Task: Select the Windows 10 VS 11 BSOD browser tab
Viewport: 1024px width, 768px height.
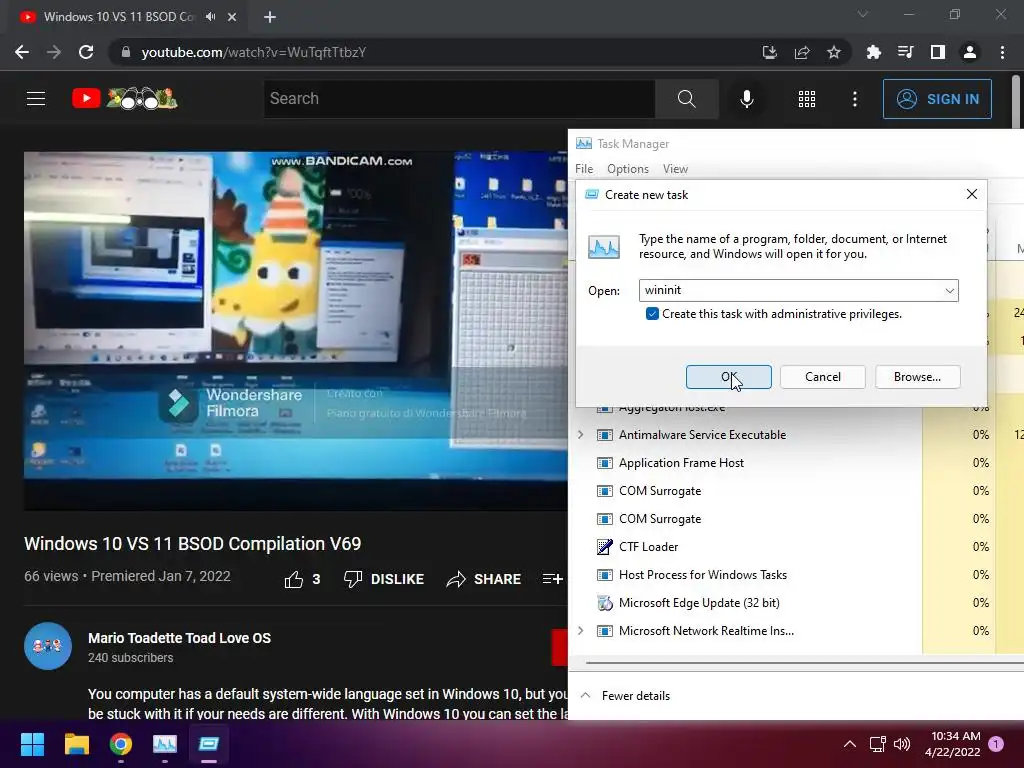Action: [118, 17]
